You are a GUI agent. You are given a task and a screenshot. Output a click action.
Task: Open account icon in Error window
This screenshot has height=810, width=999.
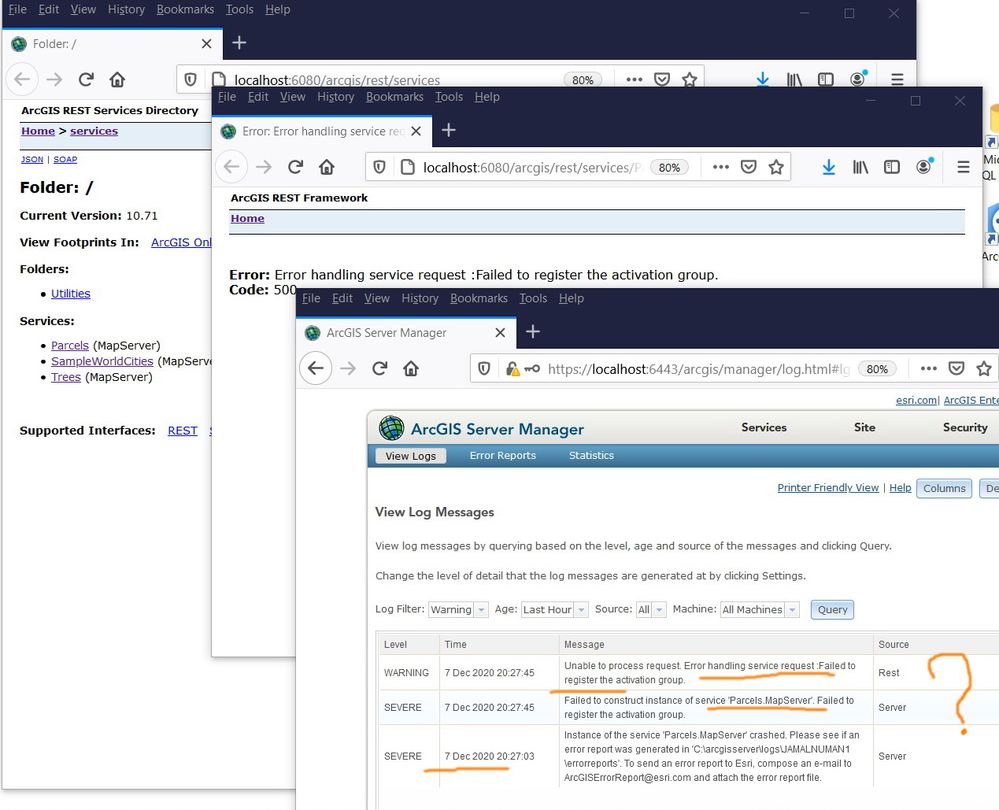[924, 166]
